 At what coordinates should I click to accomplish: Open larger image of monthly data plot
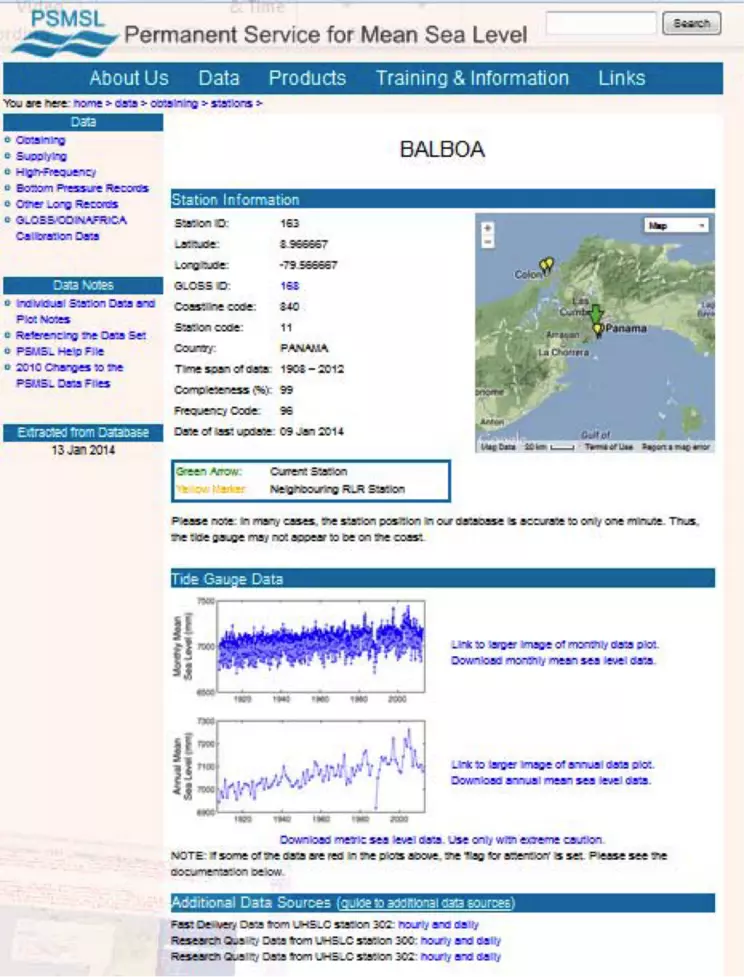555,644
